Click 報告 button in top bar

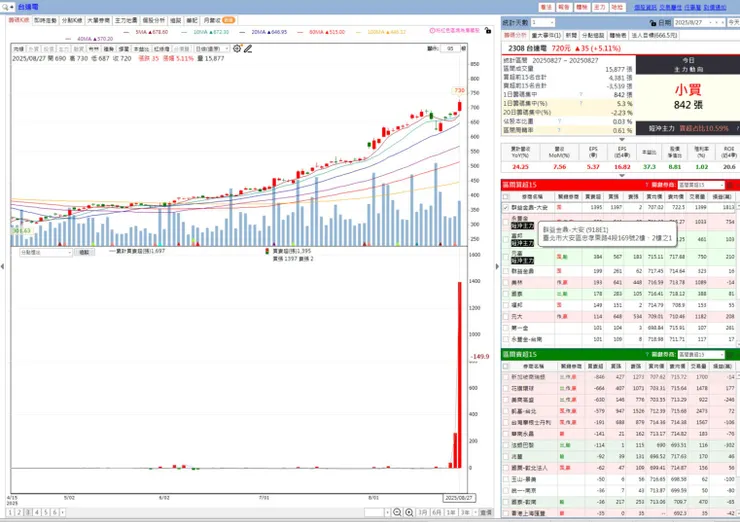[x=564, y=7]
